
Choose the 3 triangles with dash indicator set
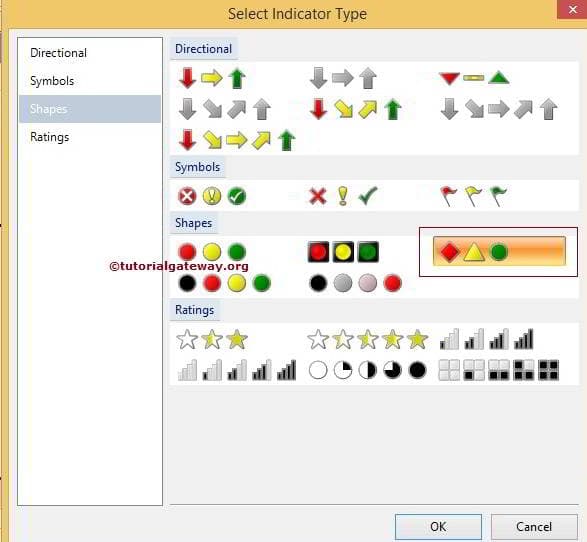click(474, 78)
